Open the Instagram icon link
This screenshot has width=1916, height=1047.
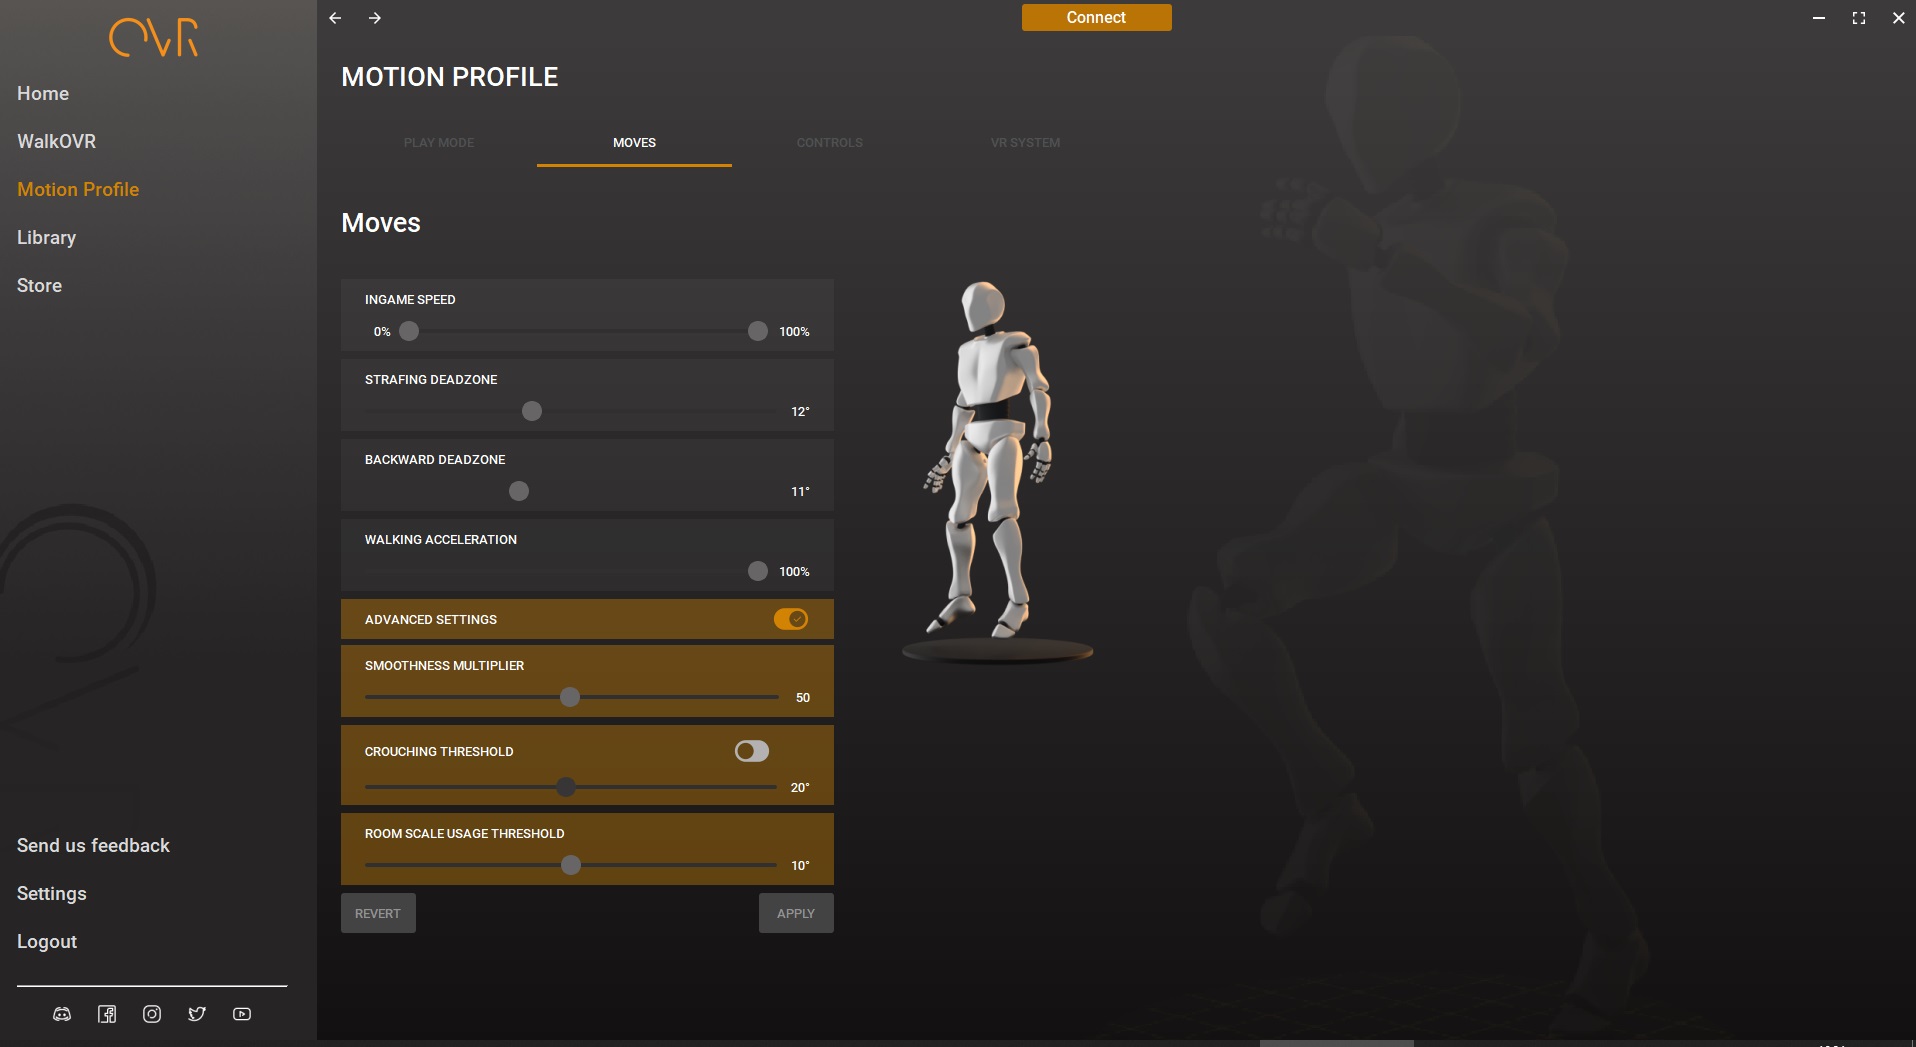(152, 1014)
